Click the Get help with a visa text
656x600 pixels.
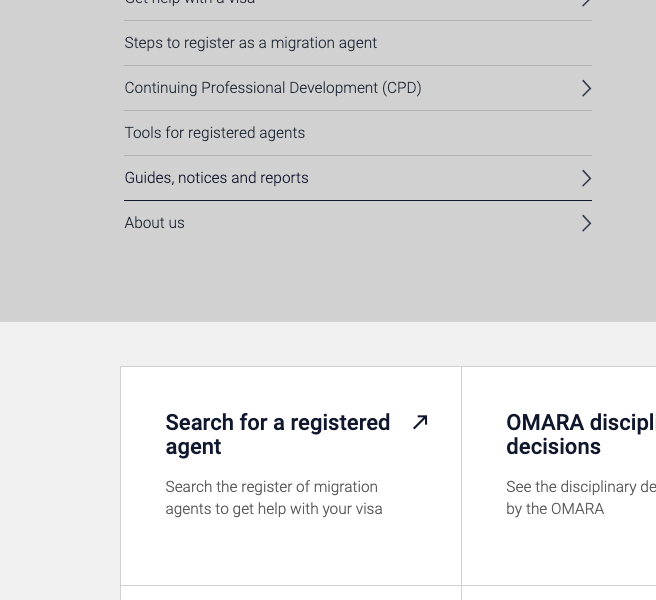coord(190,3)
